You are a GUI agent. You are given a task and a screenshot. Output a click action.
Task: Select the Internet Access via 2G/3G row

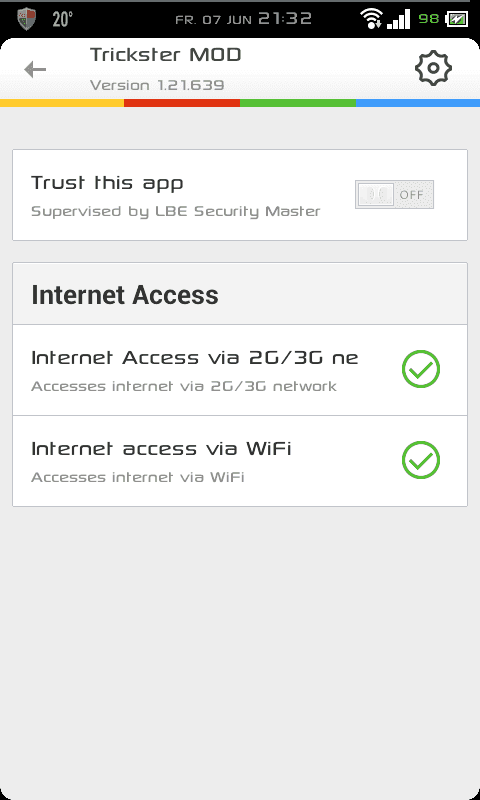coord(240,370)
